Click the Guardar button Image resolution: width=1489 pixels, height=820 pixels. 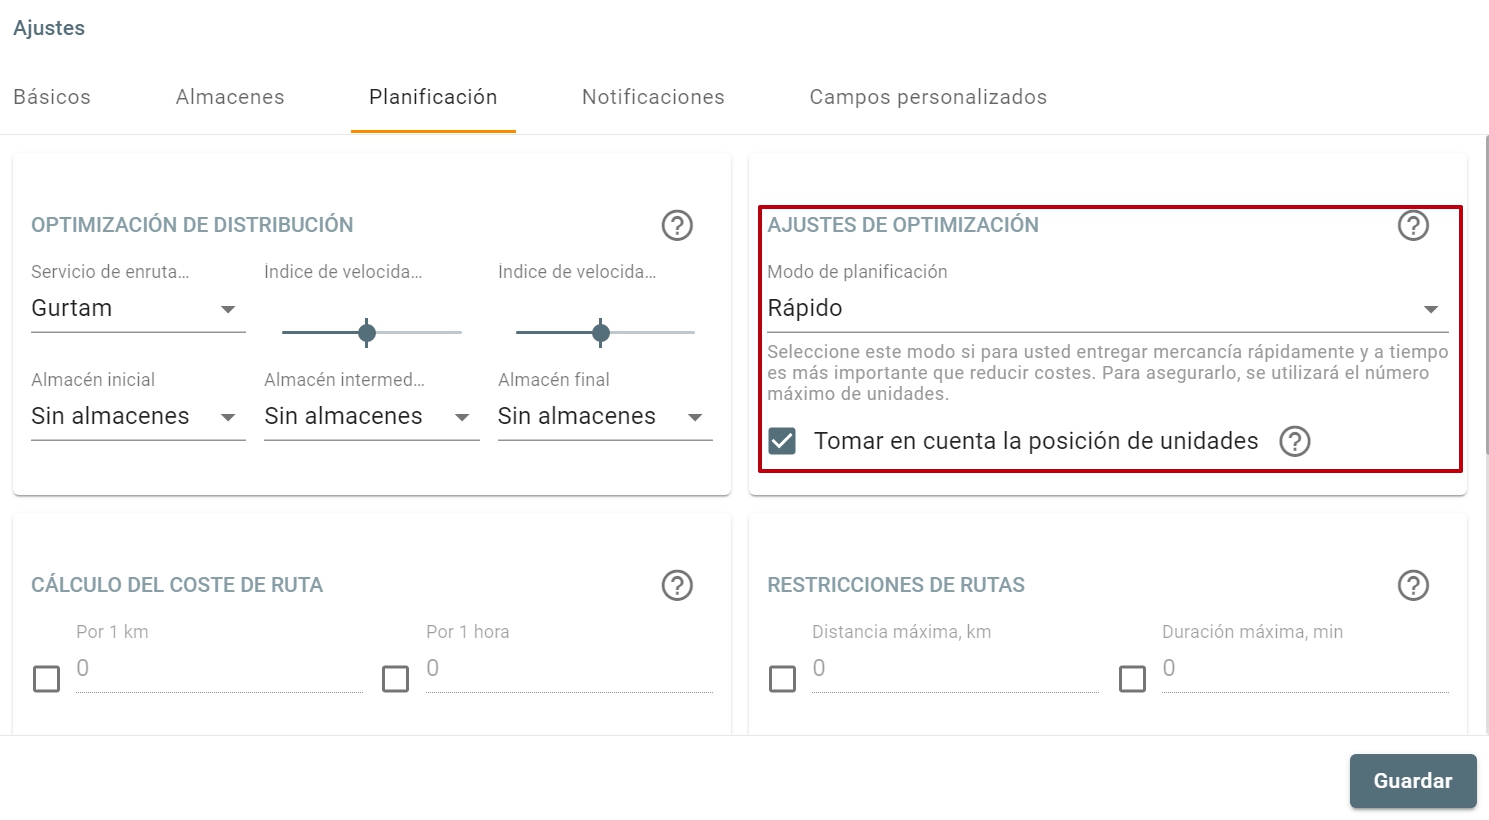click(x=1412, y=781)
